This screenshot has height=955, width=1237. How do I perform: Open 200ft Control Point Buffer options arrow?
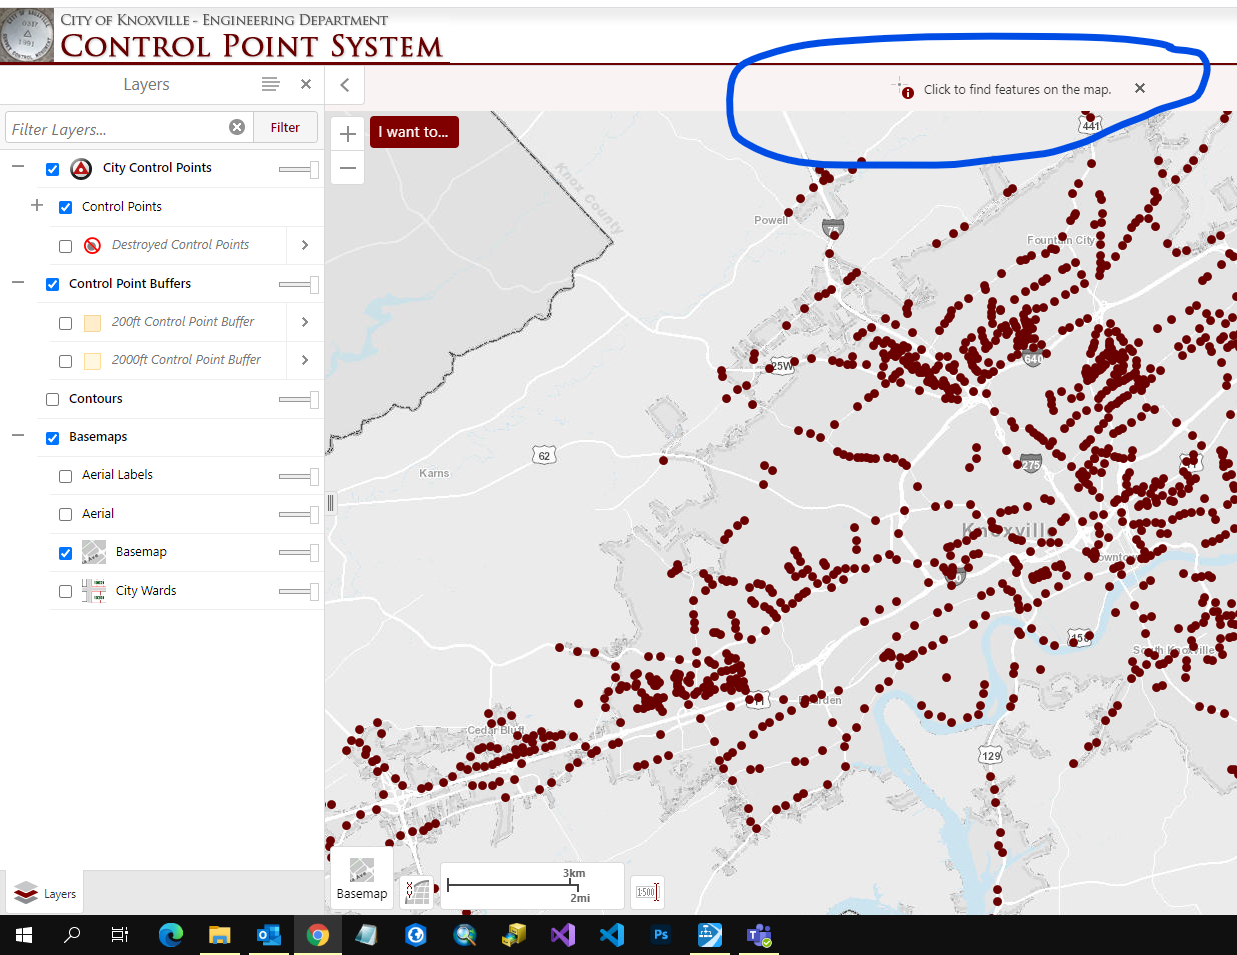pyautogui.click(x=305, y=322)
